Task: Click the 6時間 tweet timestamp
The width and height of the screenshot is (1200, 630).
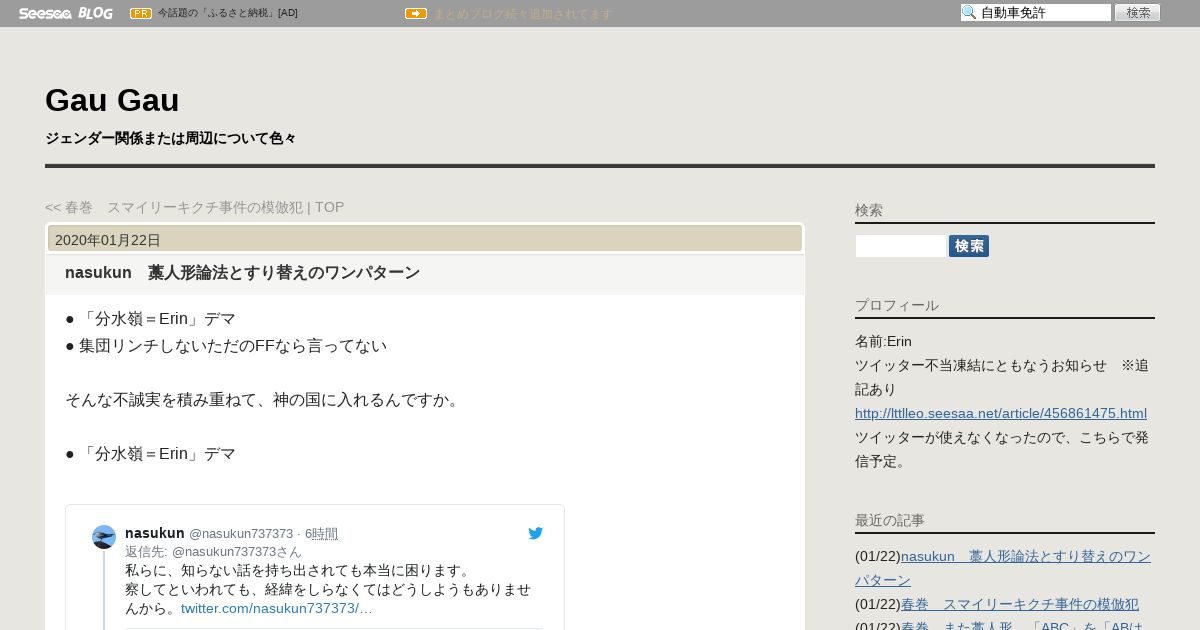Action: 321,534
